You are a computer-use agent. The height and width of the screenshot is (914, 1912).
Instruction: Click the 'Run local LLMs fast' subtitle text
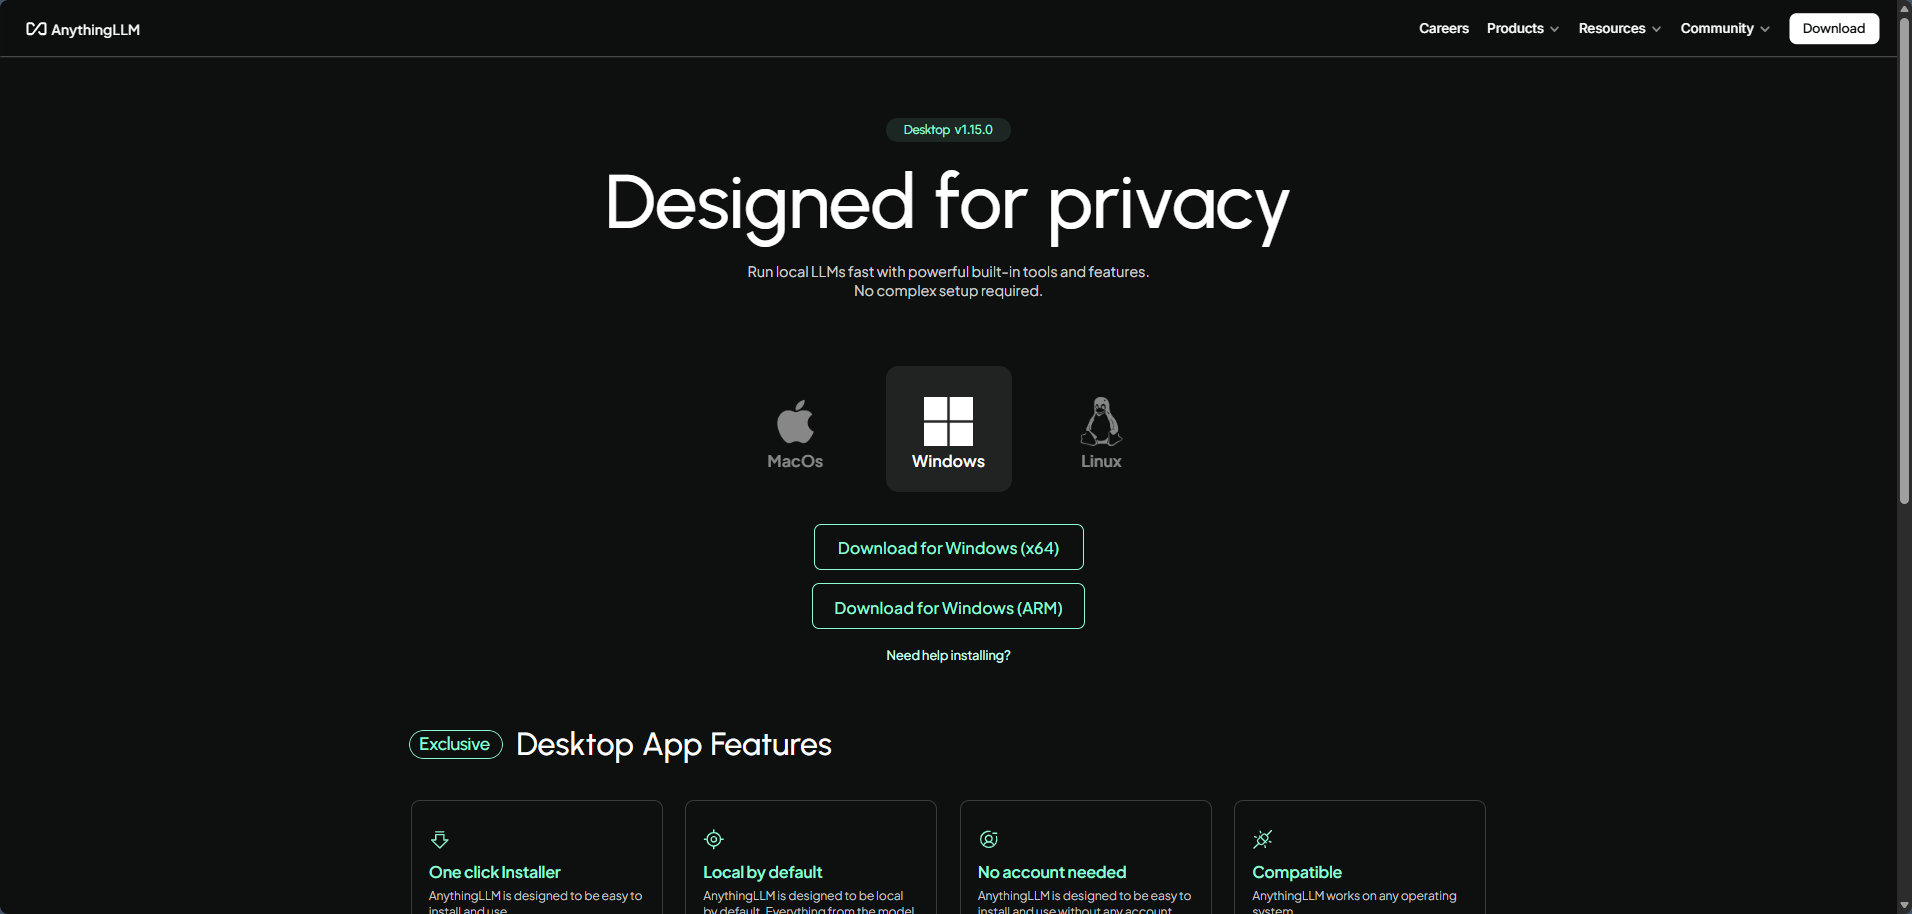click(x=948, y=272)
